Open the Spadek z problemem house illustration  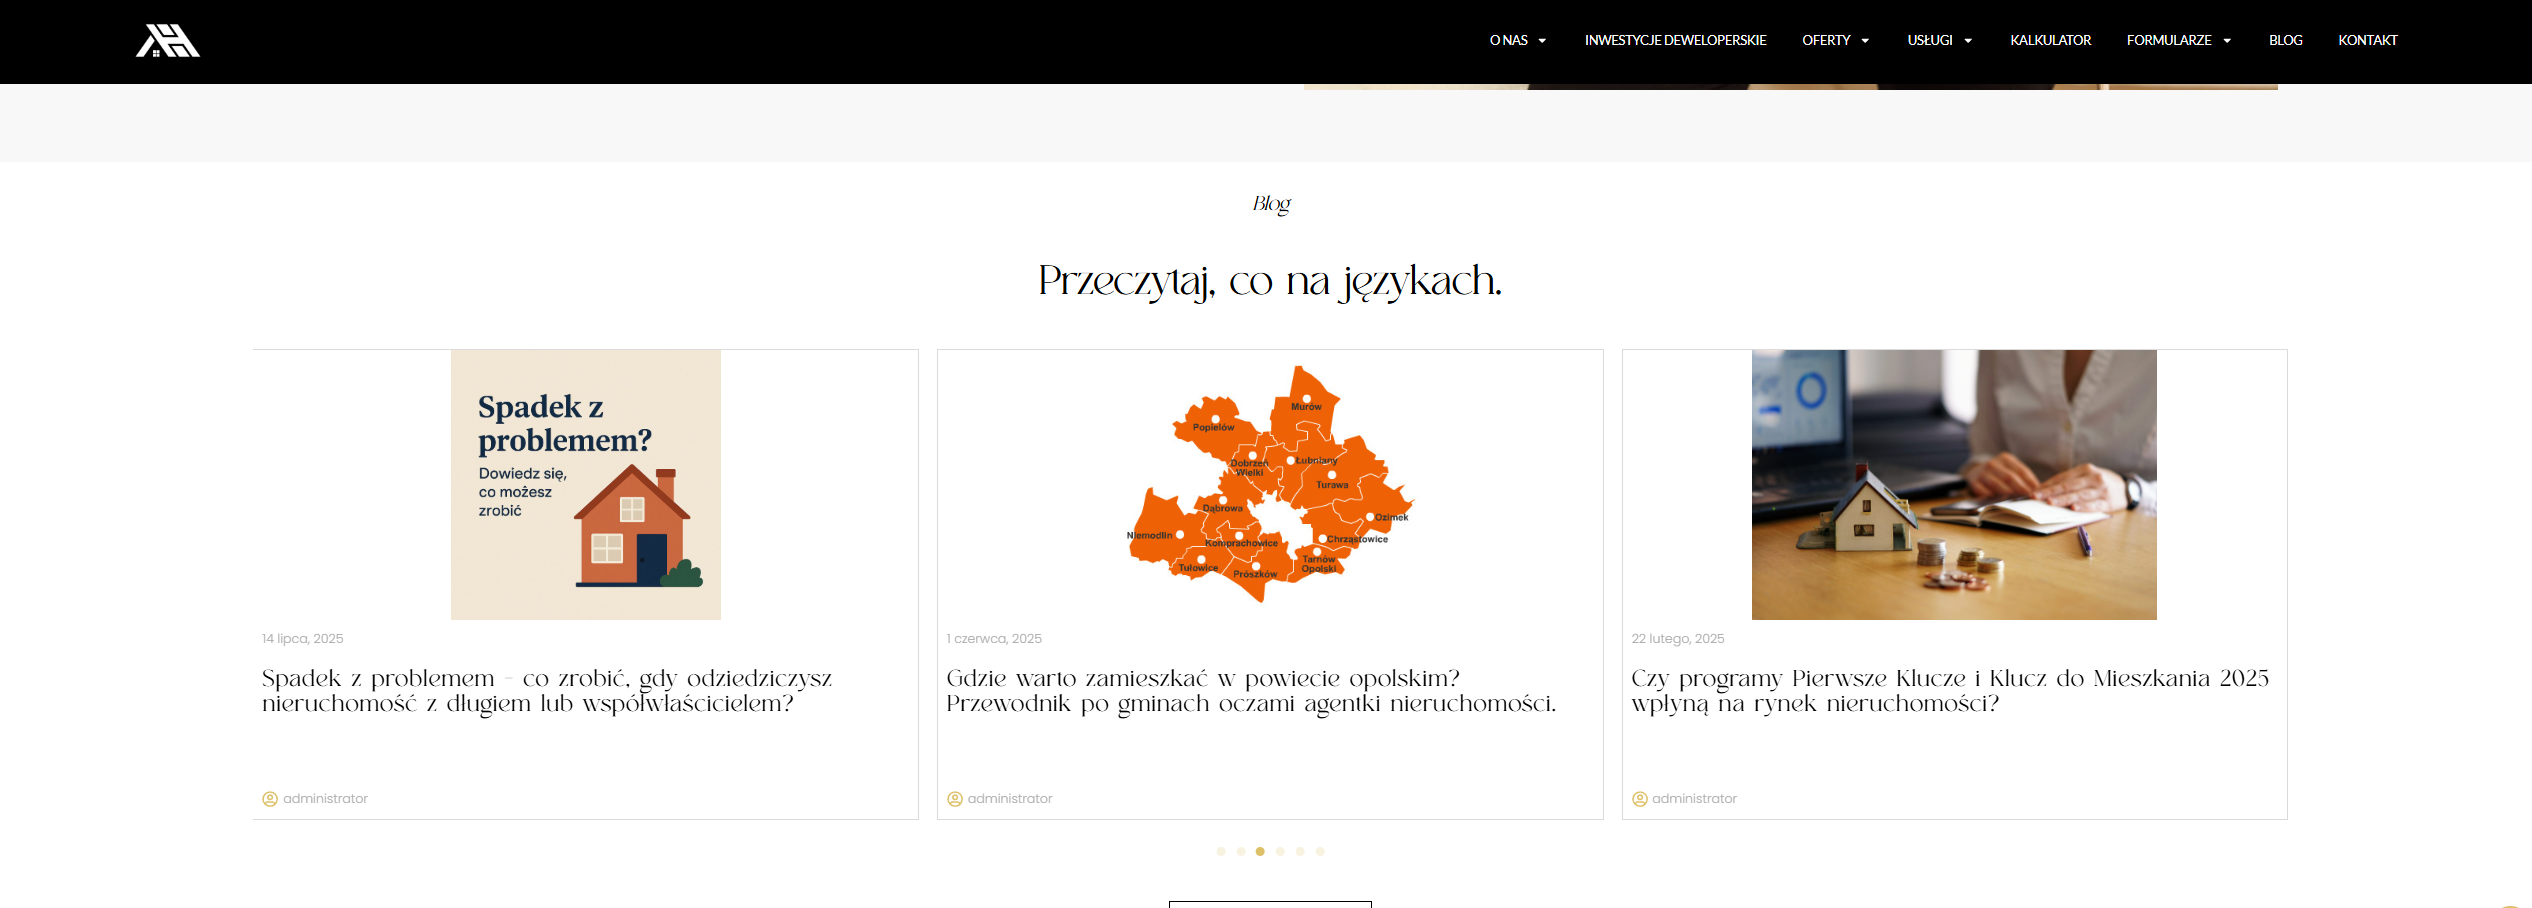coord(586,485)
